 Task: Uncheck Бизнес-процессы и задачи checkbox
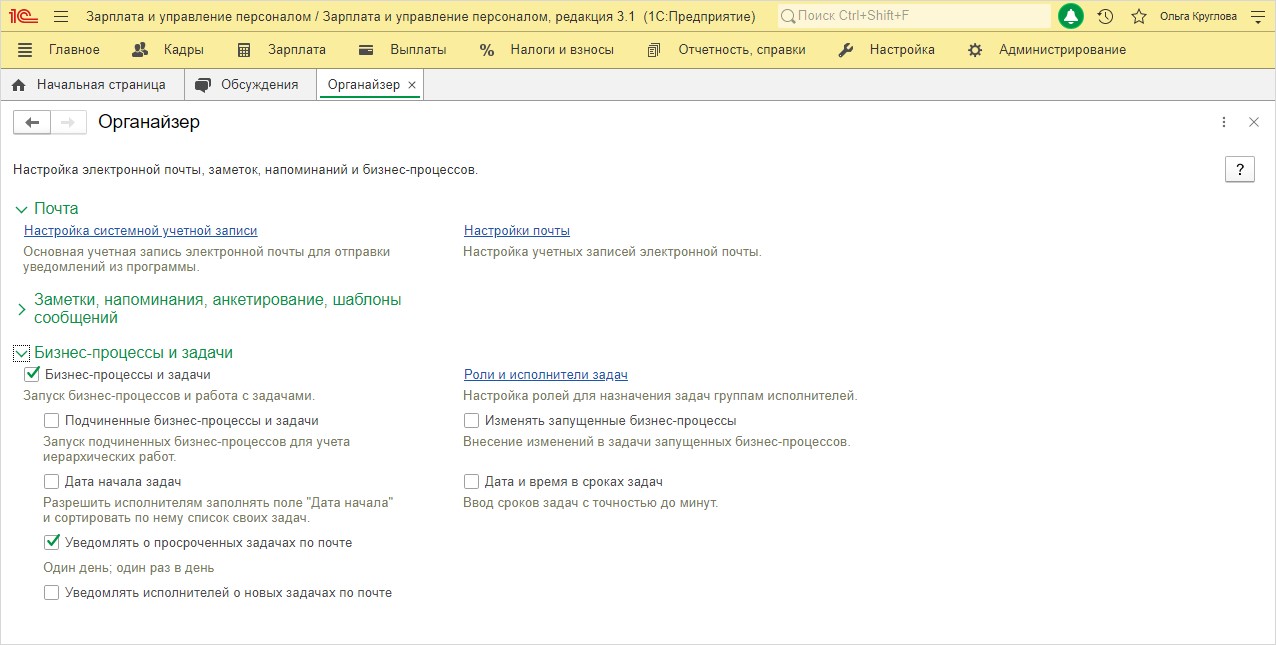tap(31, 375)
